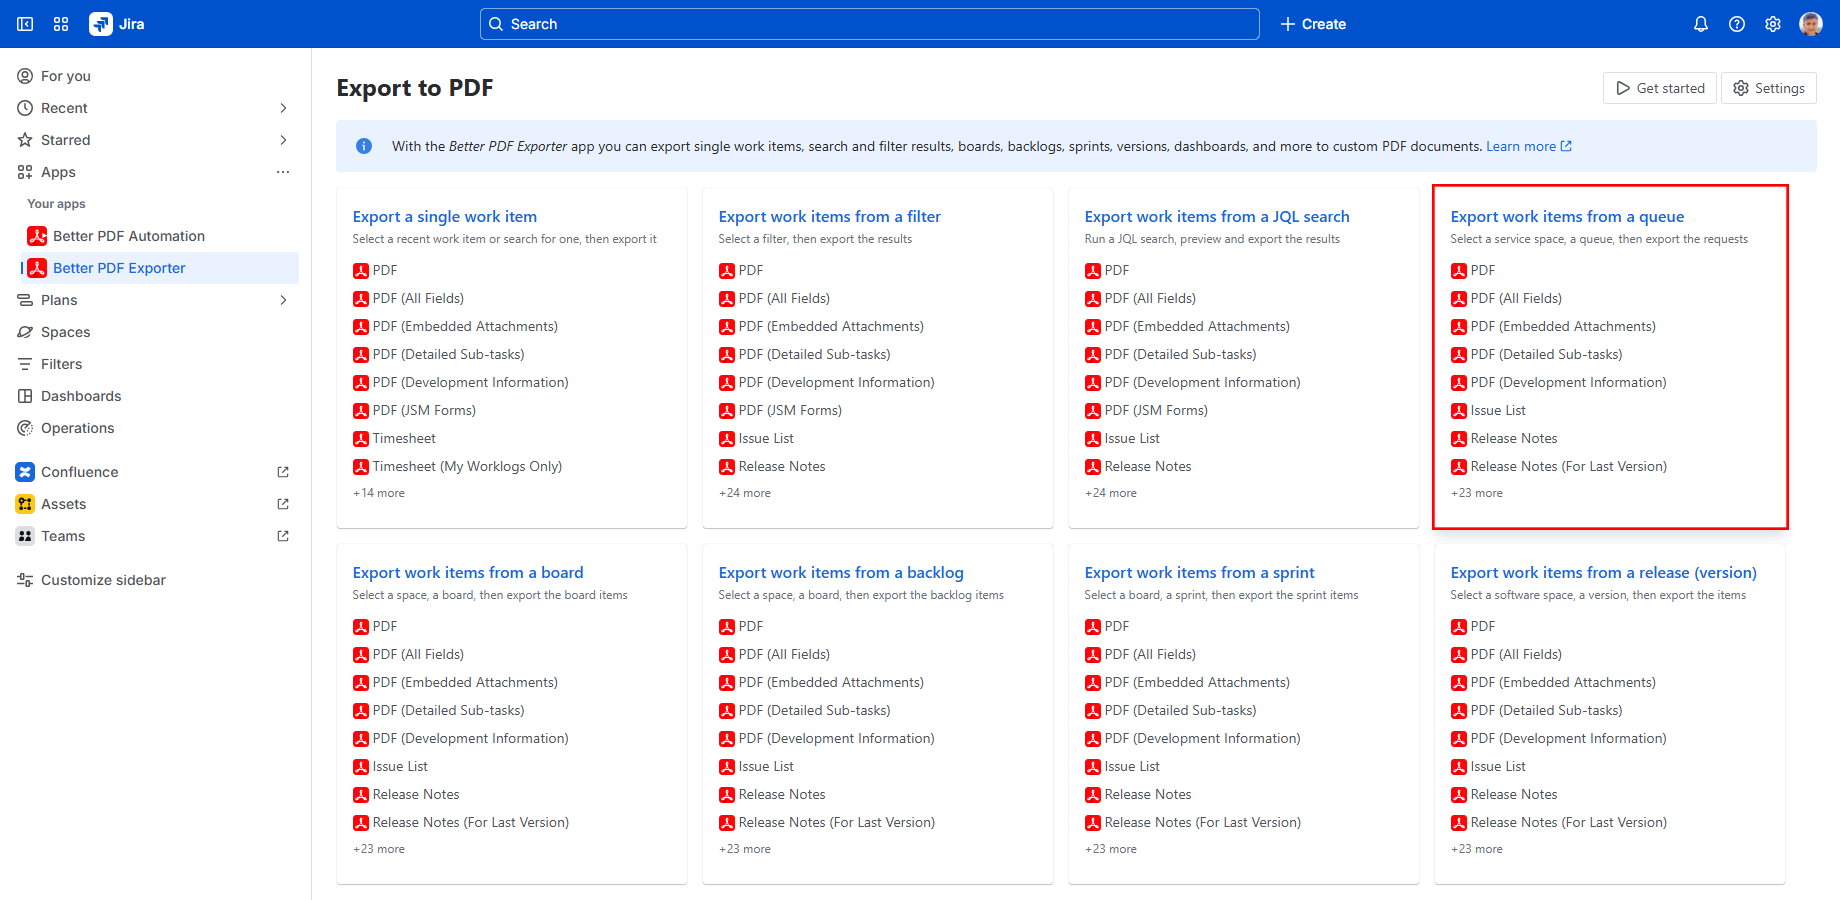Viewport: 1840px width, 900px height.
Task: Open the settings gear in the top bar
Action: pyautogui.click(x=1772, y=24)
